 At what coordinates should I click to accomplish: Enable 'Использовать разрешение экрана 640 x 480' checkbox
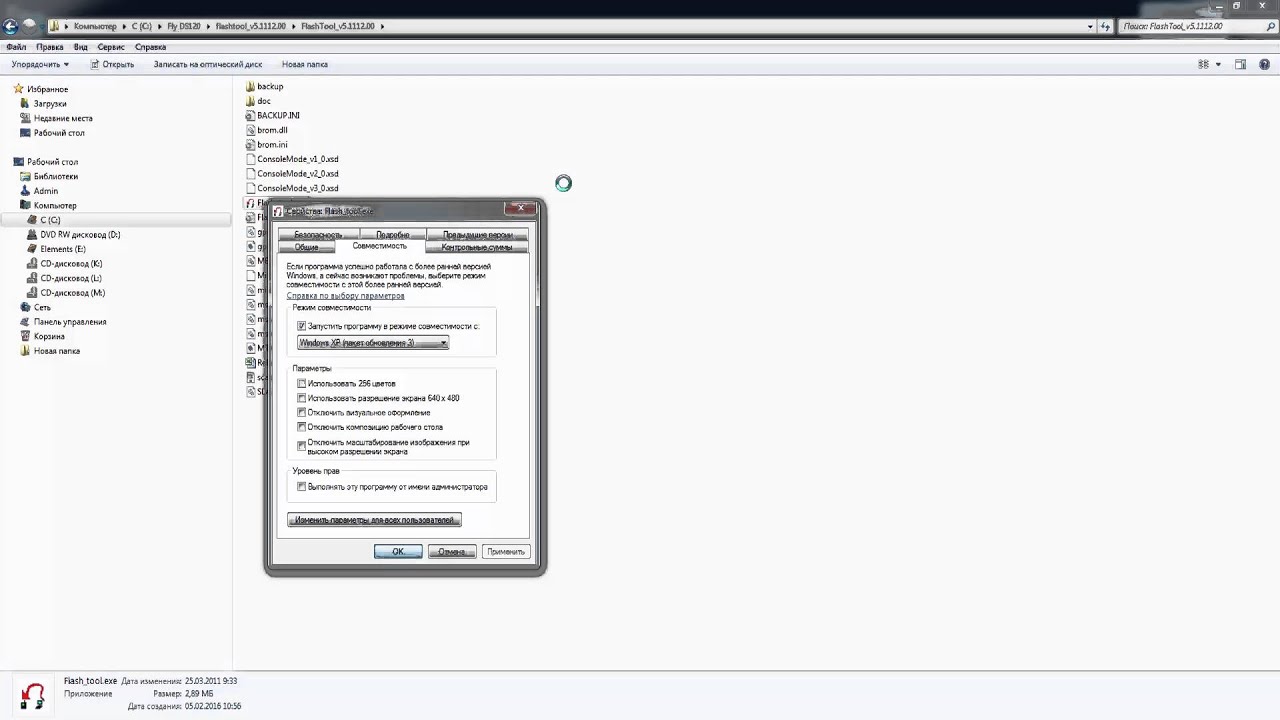click(301, 398)
